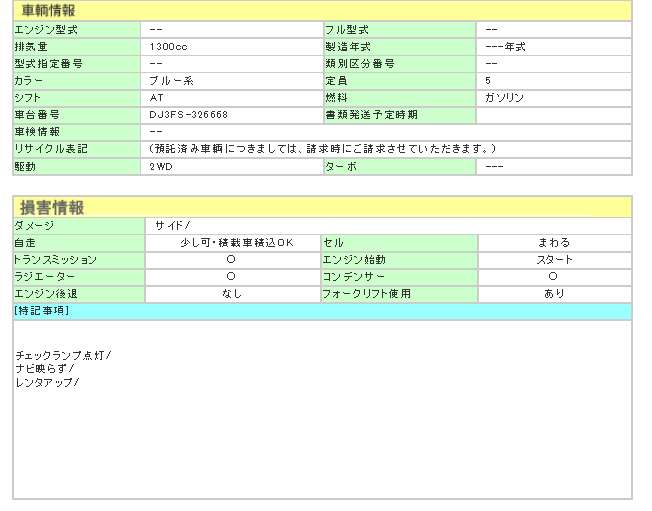Click the スタート engine start value
This screenshot has width=652, height=511.
[x=554, y=260]
